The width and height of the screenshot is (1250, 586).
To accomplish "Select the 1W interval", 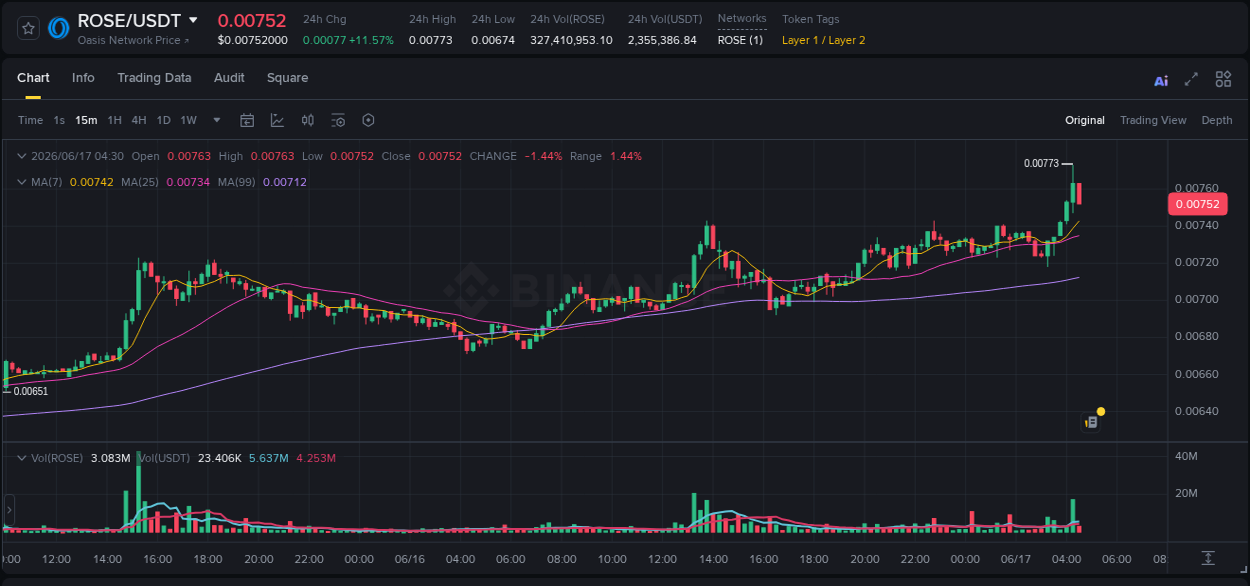I will 188,120.
